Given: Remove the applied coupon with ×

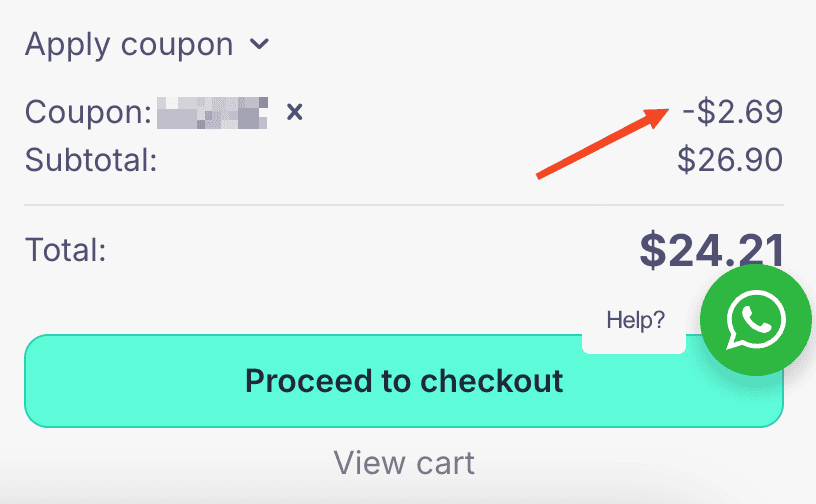Looking at the screenshot, I should [294, 111].
